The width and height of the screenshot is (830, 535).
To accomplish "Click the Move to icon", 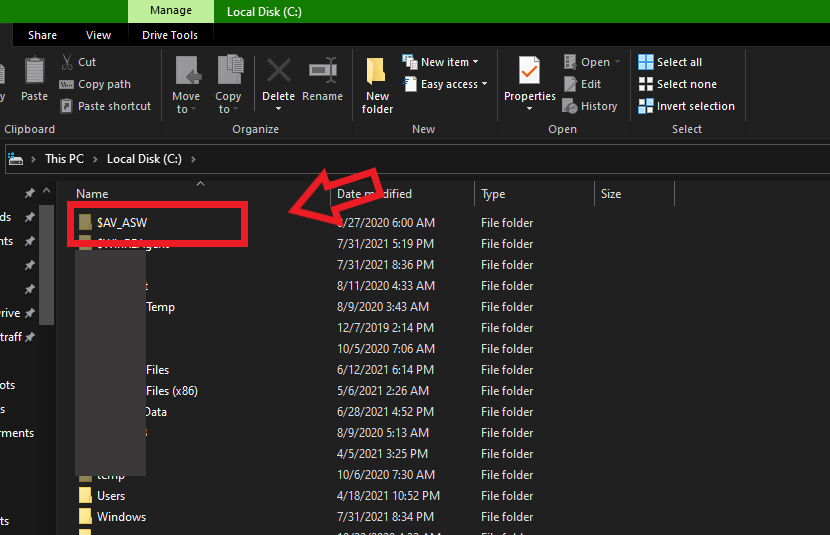I will 188,70.
